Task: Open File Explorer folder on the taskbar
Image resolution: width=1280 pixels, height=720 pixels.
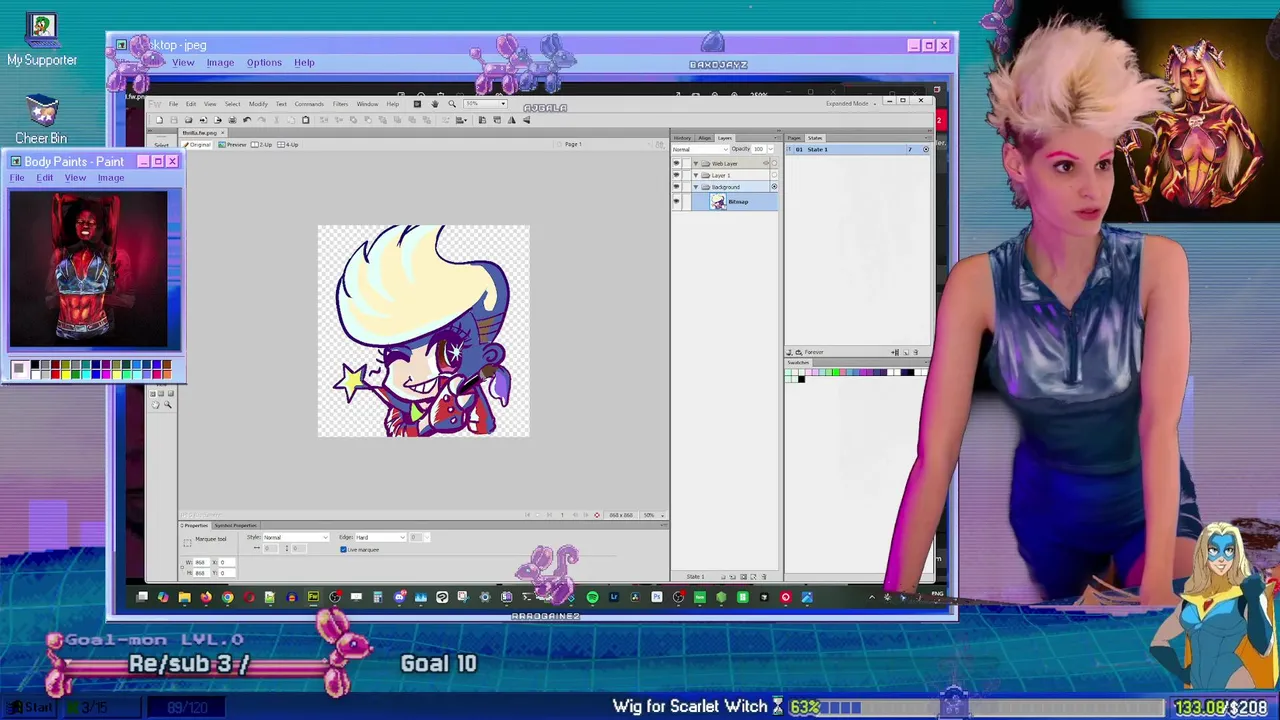Action: pos(185,597)
